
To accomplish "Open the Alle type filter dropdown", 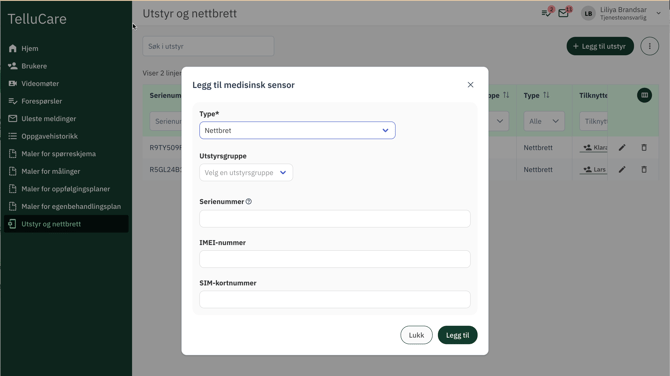I will point(544,121).
